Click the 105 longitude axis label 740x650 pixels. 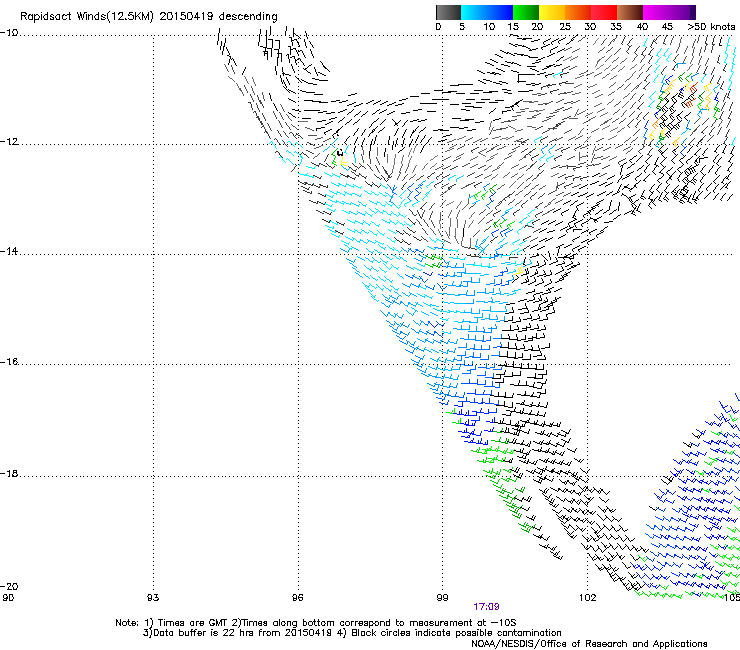pos(732,597)
